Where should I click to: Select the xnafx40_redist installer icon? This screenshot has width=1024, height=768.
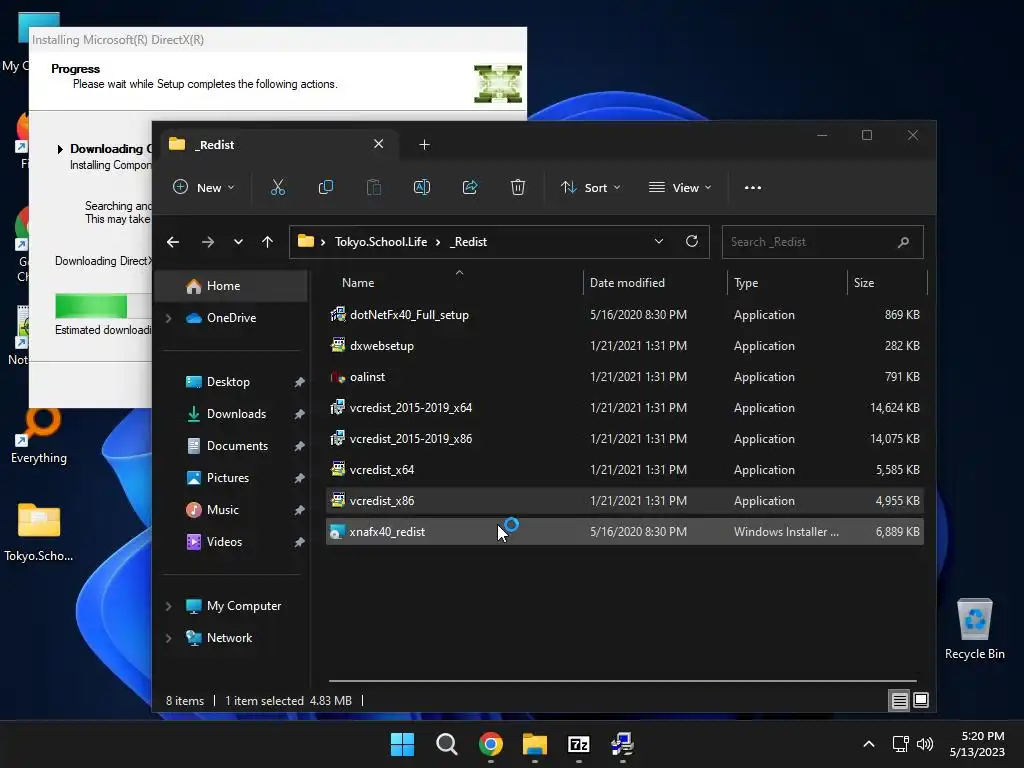338,532
